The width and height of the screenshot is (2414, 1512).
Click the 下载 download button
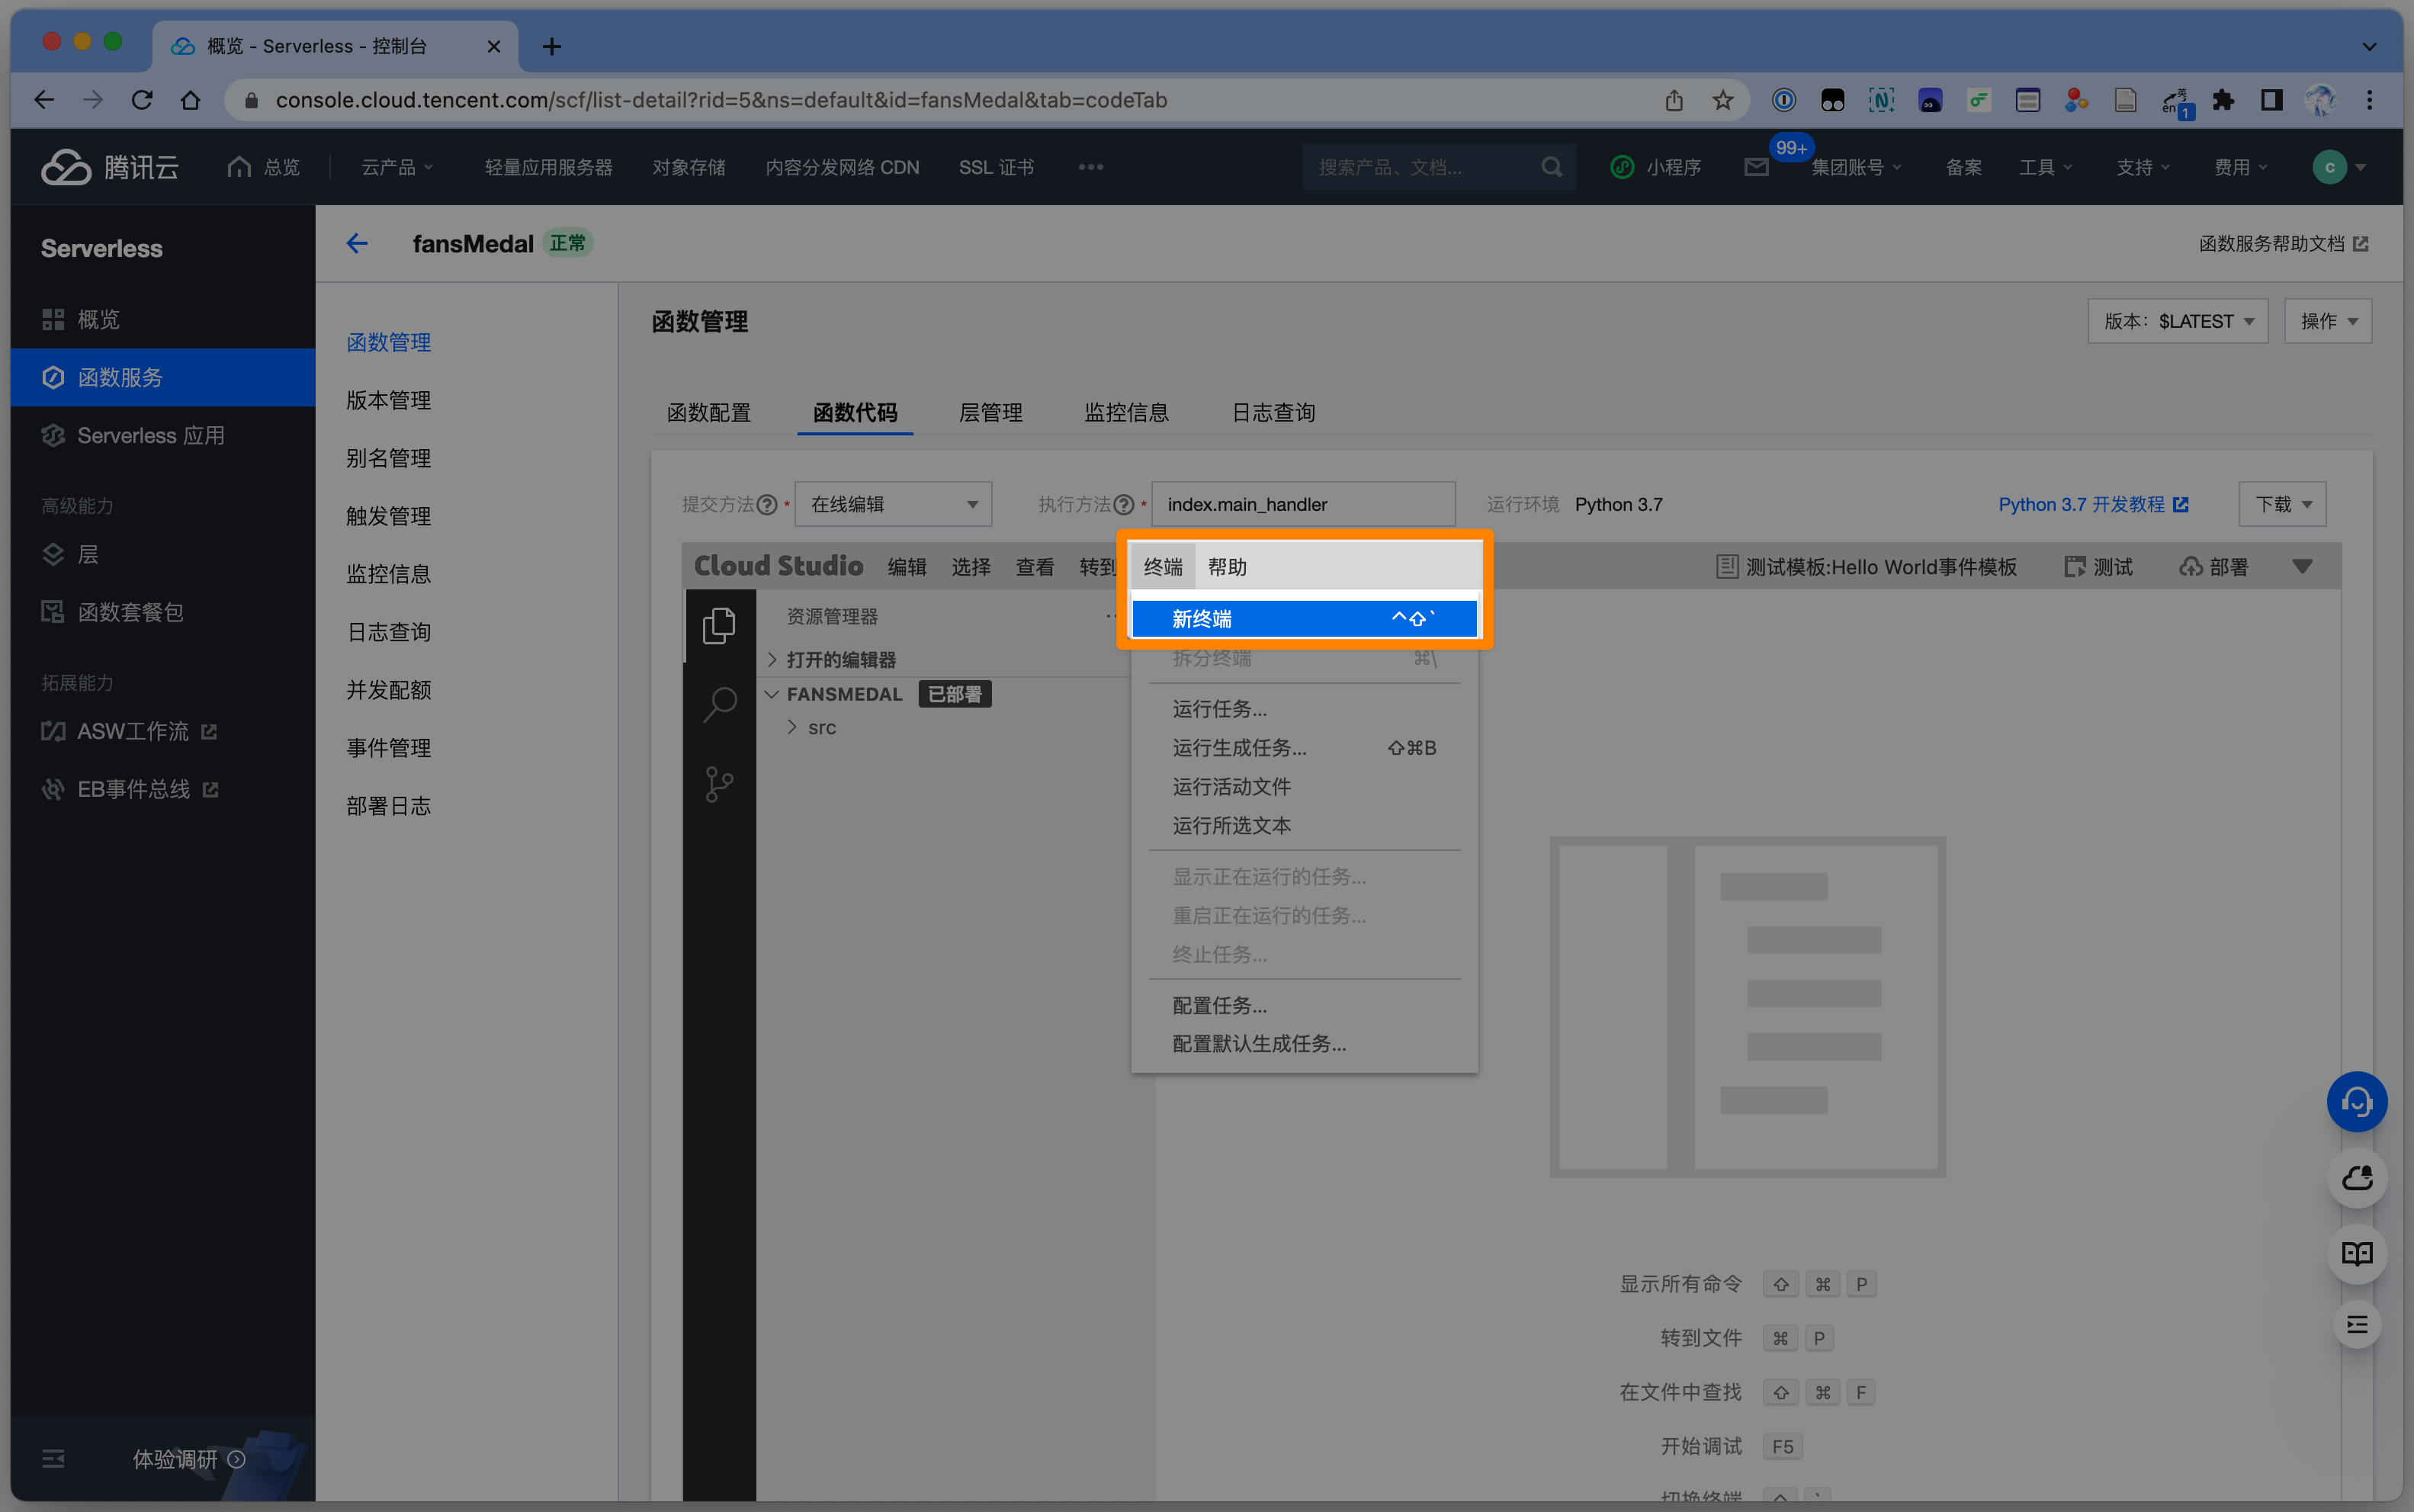(x=2281, y=504)
